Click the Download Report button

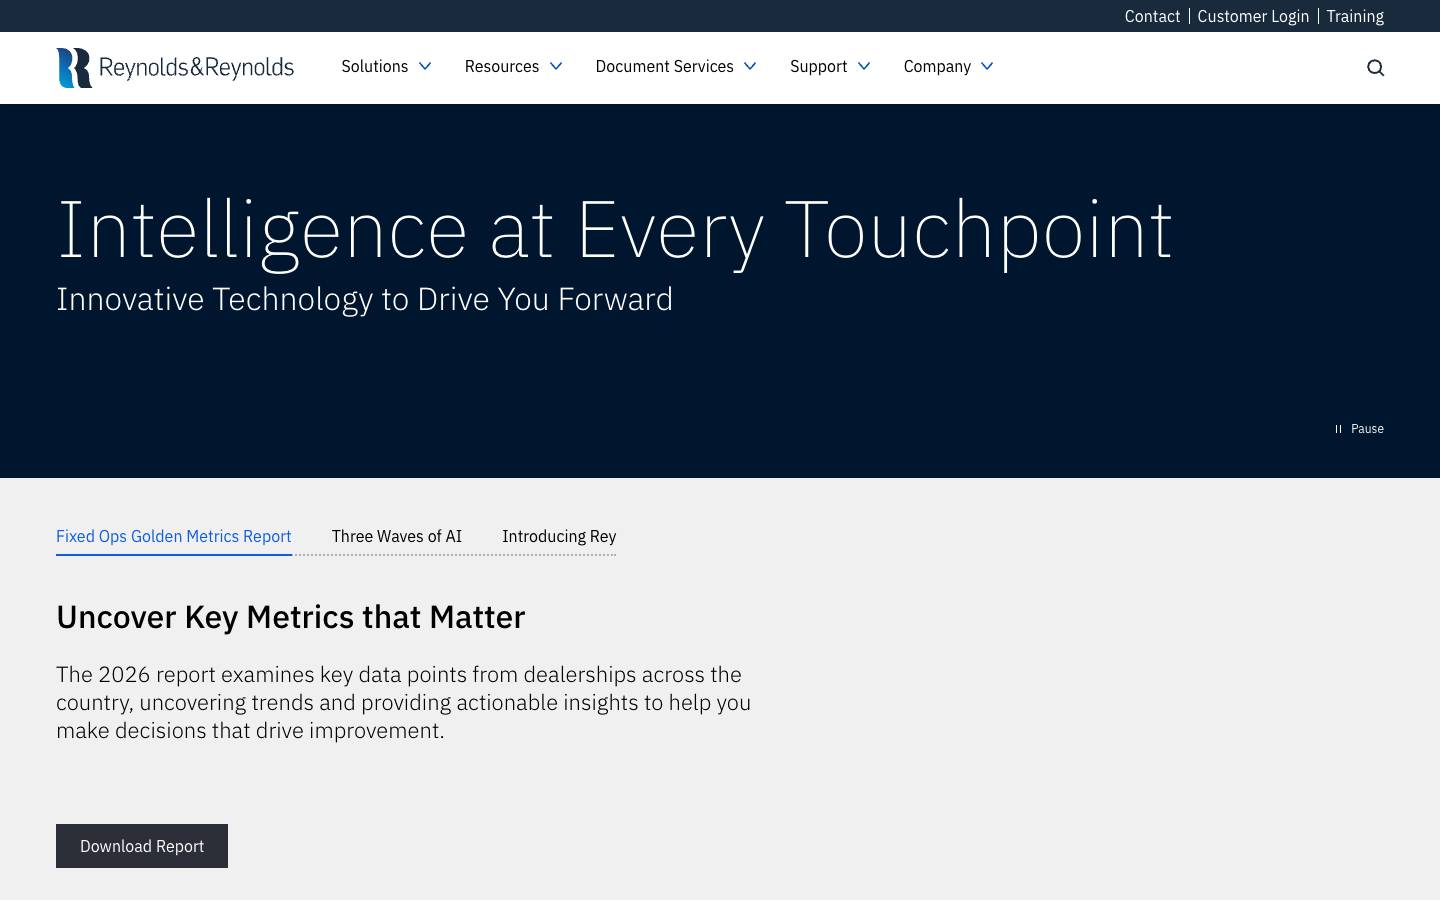coord(142,846)
